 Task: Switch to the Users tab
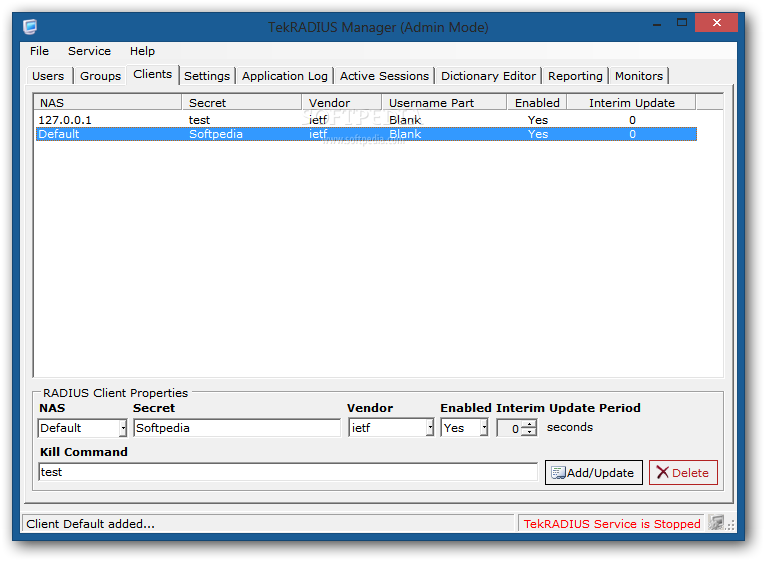pos(48,76)
